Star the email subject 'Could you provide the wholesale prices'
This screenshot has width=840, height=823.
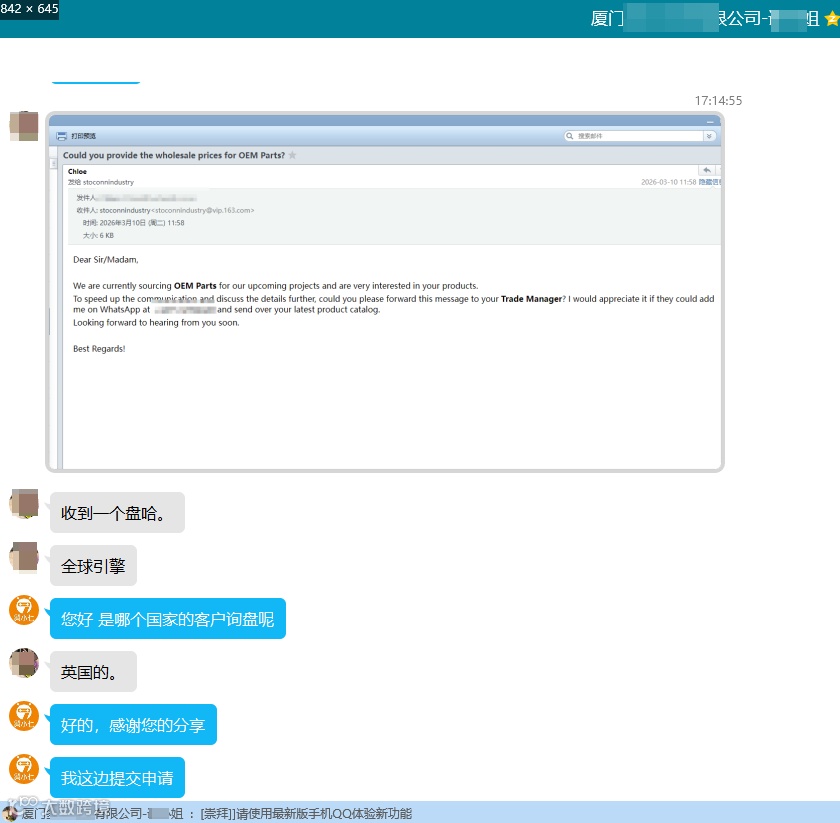tap(292, 155)
